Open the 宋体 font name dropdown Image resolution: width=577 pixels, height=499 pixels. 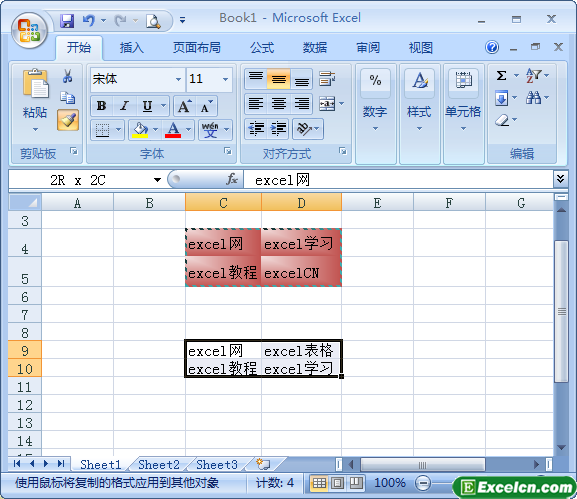(178, 79)
